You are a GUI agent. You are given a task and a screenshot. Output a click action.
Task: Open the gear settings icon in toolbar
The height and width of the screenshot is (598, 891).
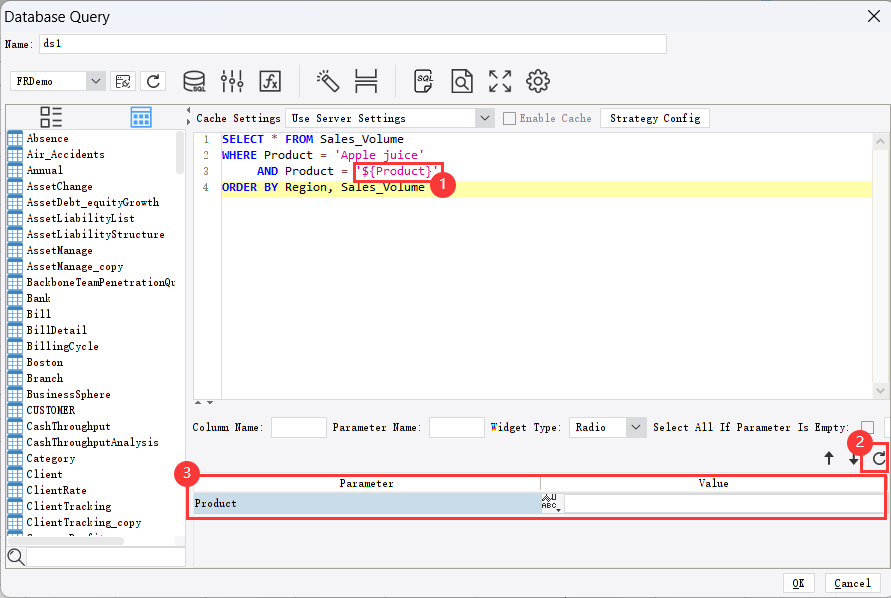(538, 81)
